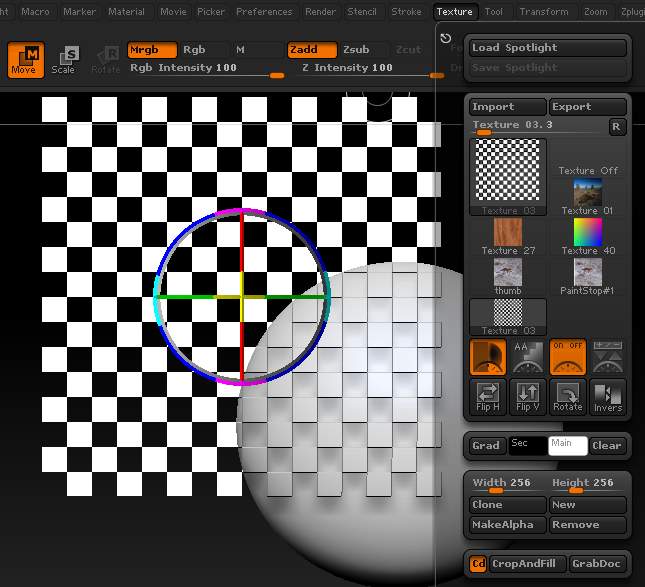Open the Marker menu
The image size is (645, 587).
tap(79, 12)
